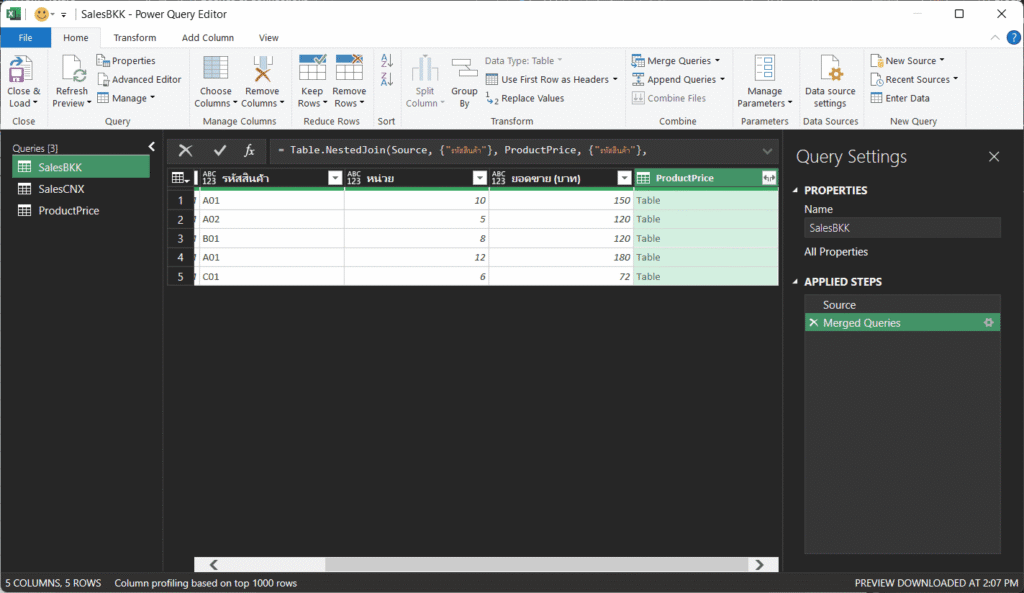Open the table menu icon at grid corner

(180, 178)
